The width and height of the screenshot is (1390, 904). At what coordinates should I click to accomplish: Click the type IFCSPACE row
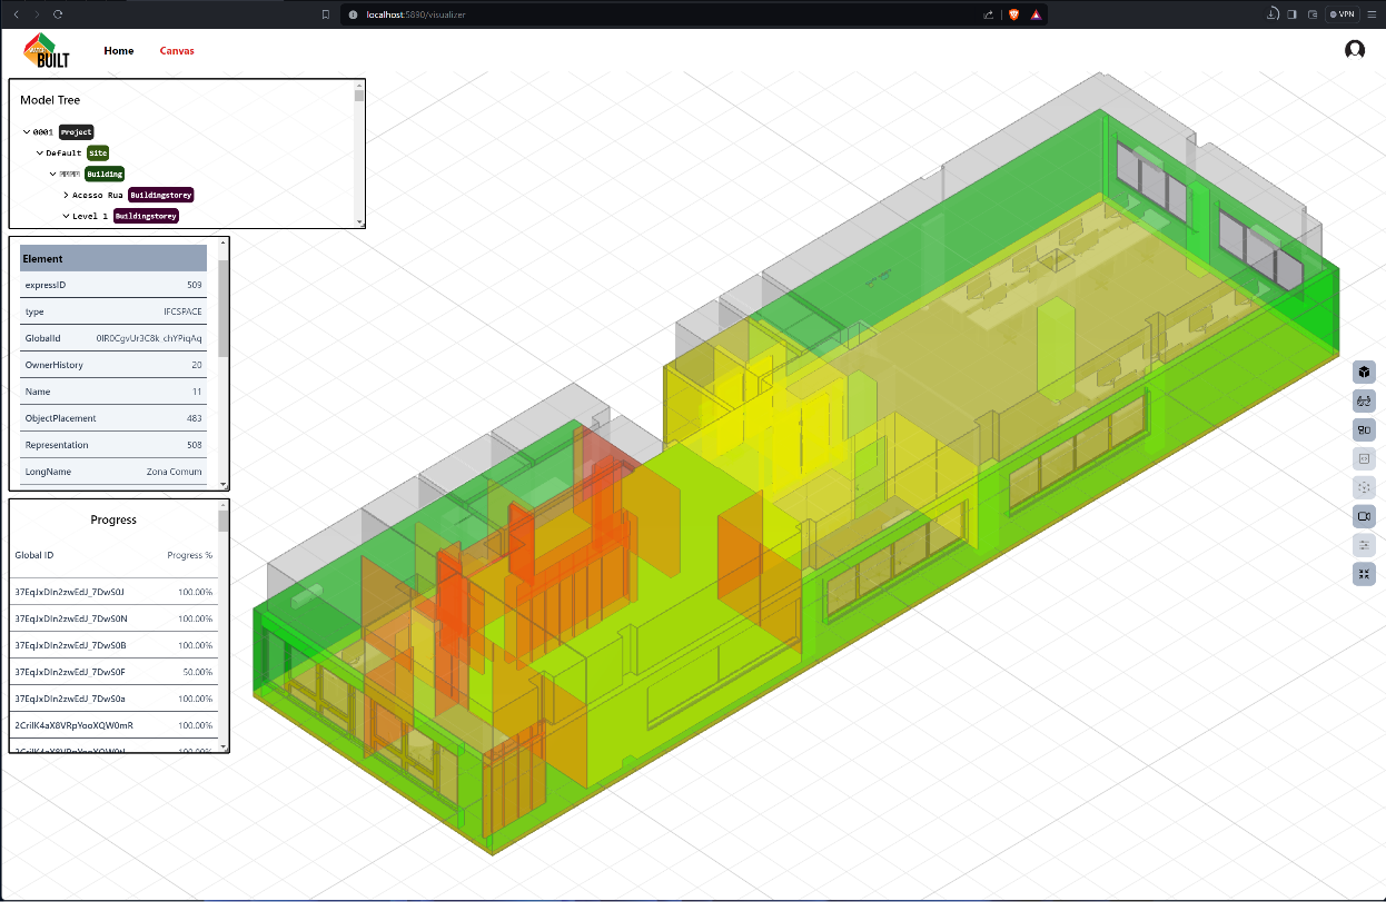click(x=114, y=312)
